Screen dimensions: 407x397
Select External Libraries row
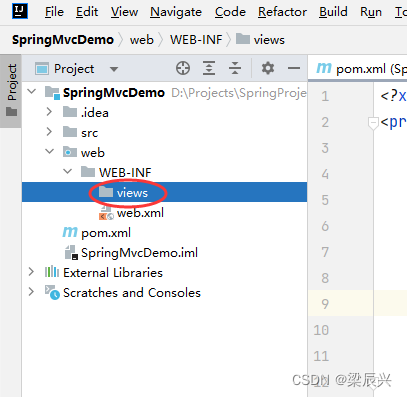[x=164, y=272]
